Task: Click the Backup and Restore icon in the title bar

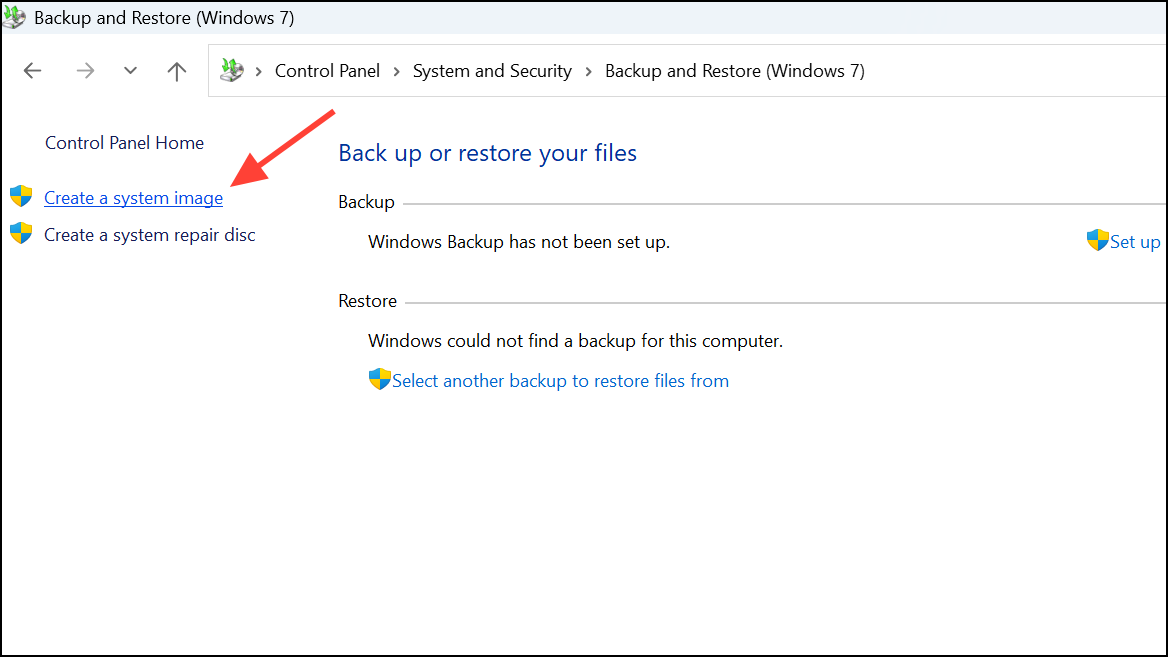Action: tap(14, 16)
